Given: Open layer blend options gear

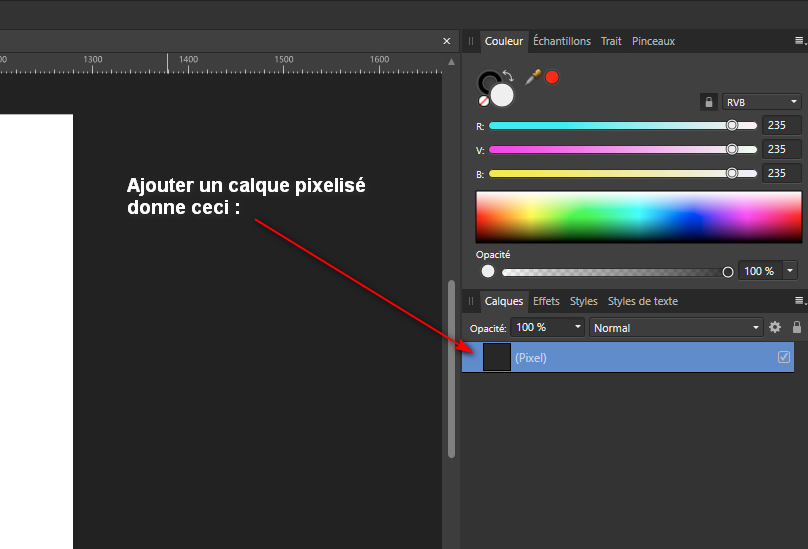Looking at the screenshot, I should [x=775, y=327].
